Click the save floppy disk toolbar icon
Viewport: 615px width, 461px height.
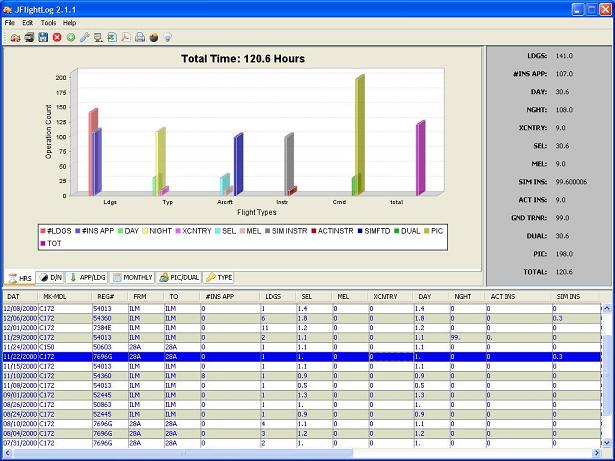point(42,37)
